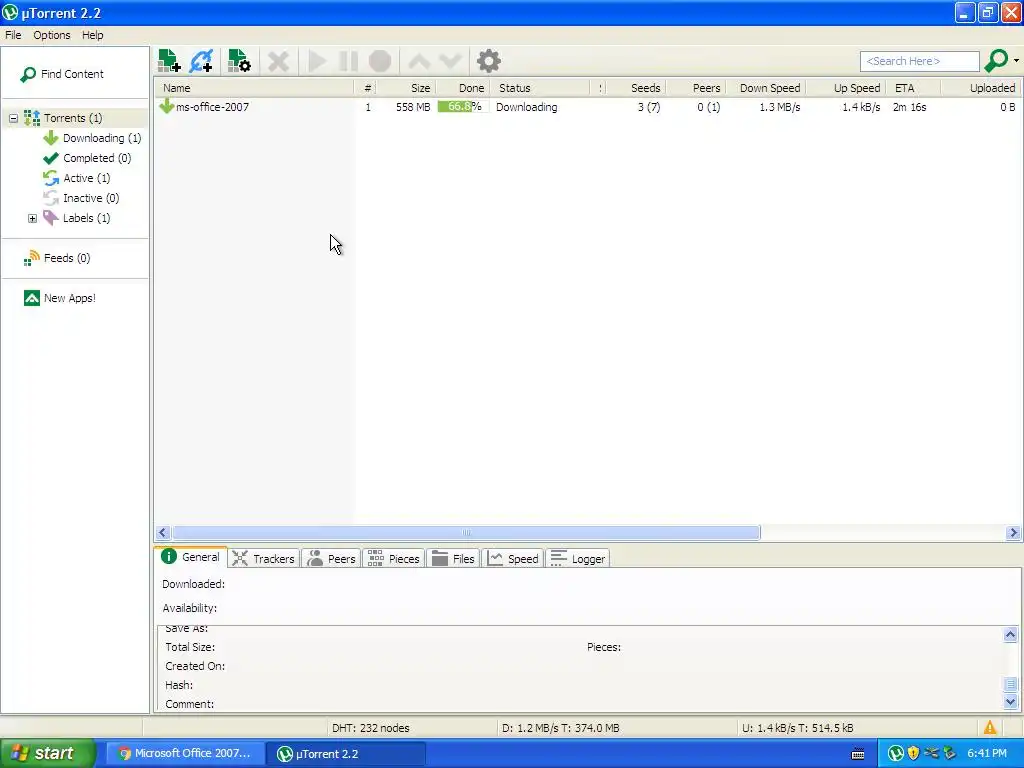Switch to the Peers tab
This screenshot has width=1024, height=768.
tap(332, 559)
